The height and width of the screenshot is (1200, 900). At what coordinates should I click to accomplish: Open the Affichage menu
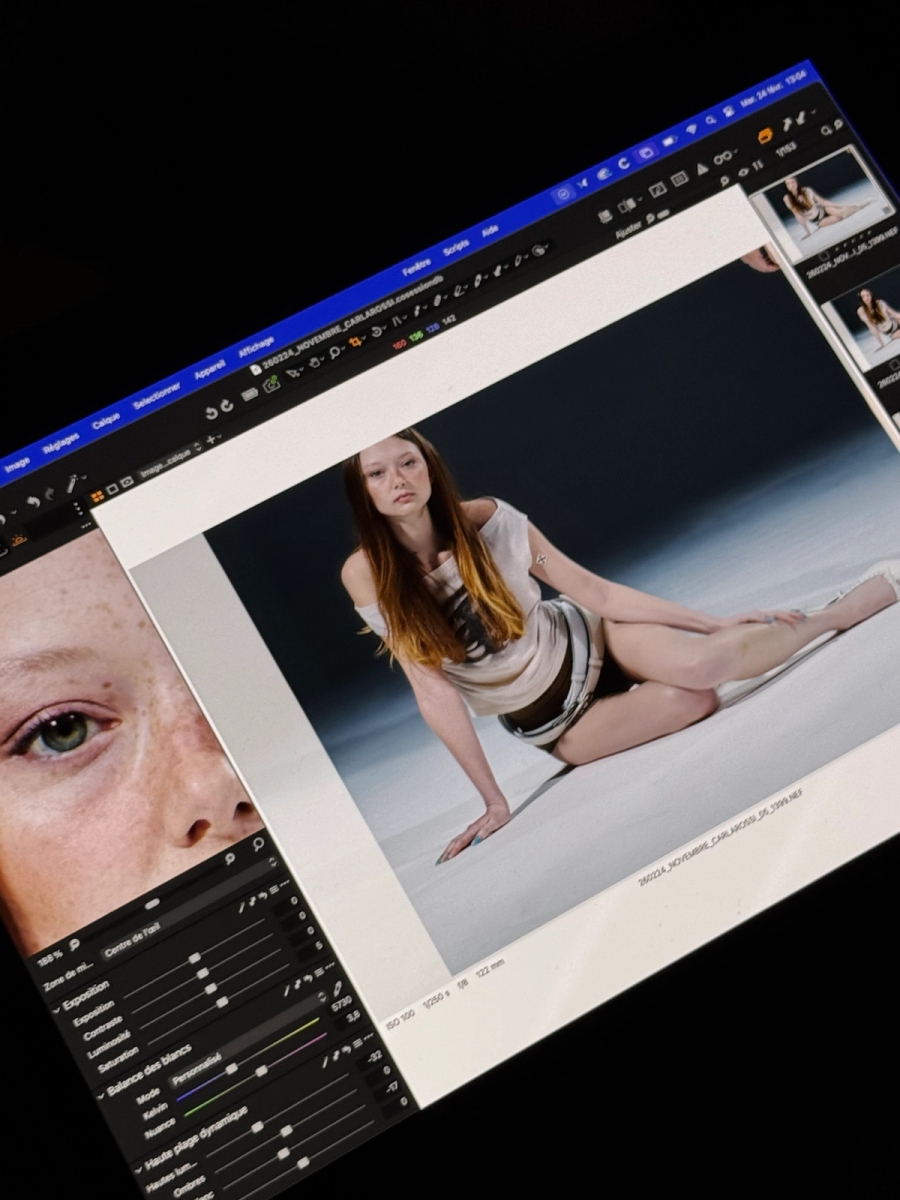tap(256, 346)
